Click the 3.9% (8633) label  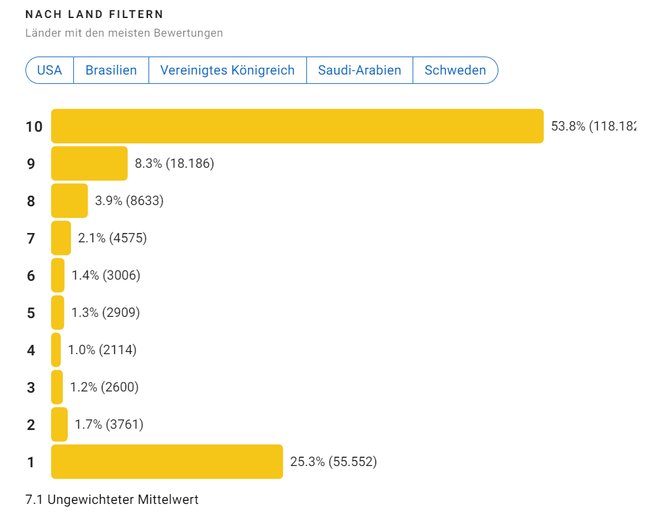pyautogui.click(x=129, y=201)
